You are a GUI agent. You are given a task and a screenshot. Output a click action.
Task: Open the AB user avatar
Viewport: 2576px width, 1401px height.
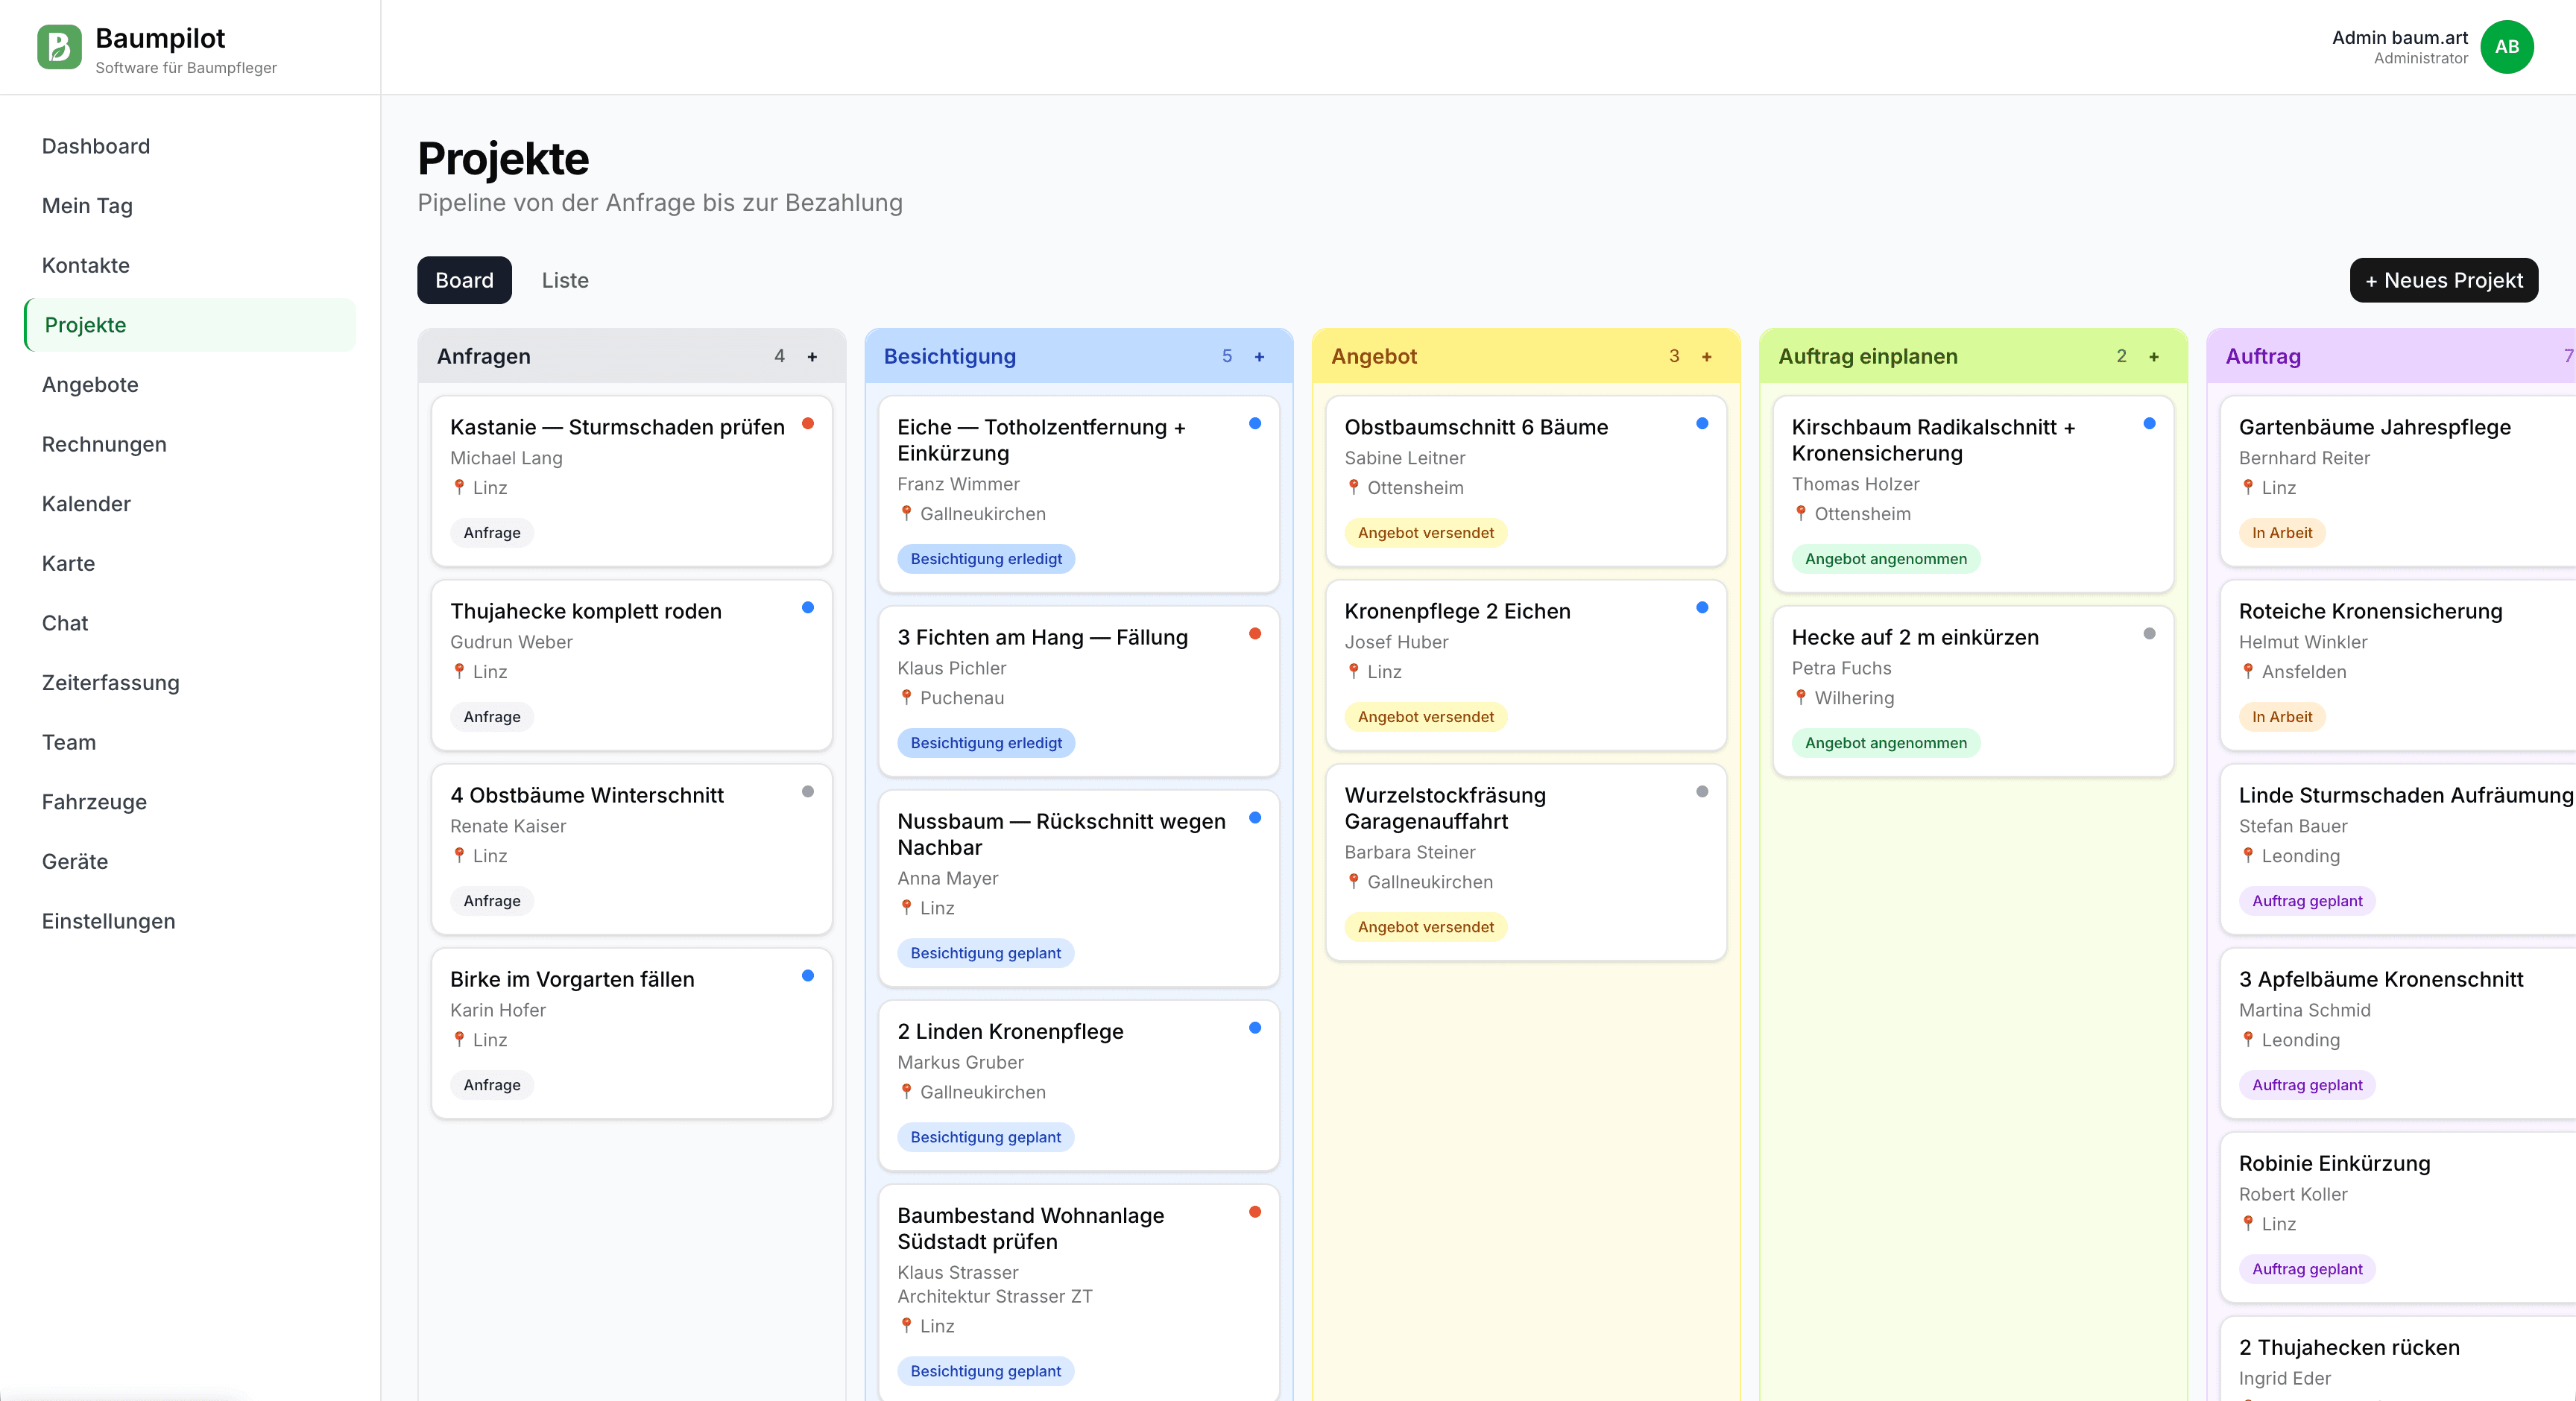(x=2506, y=47)
